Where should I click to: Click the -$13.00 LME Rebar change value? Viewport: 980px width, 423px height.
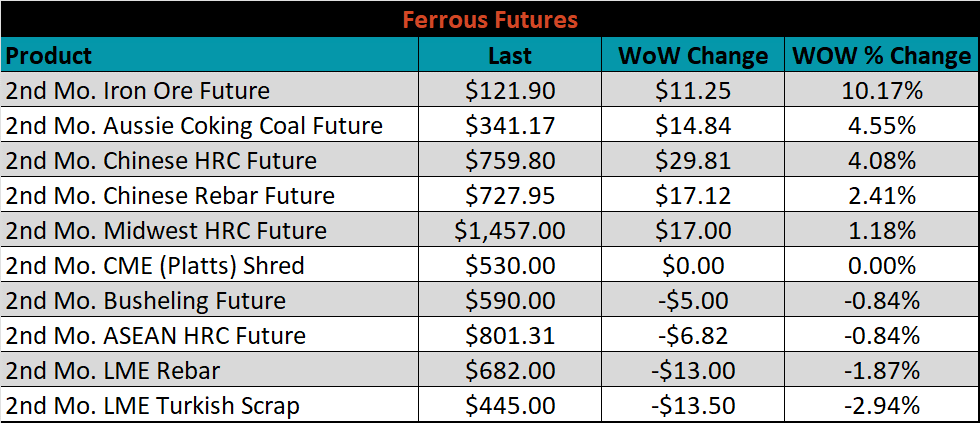693,371
